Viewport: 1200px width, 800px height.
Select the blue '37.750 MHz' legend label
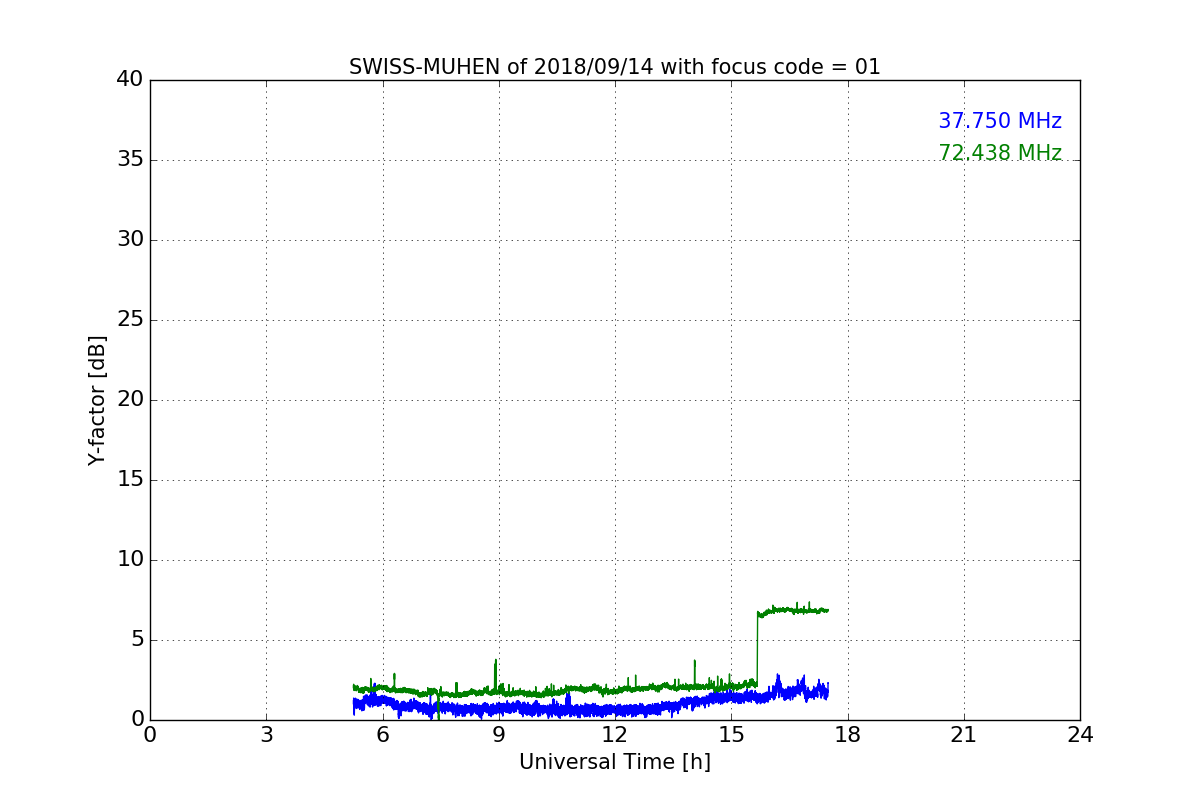tap(1000, 121)
